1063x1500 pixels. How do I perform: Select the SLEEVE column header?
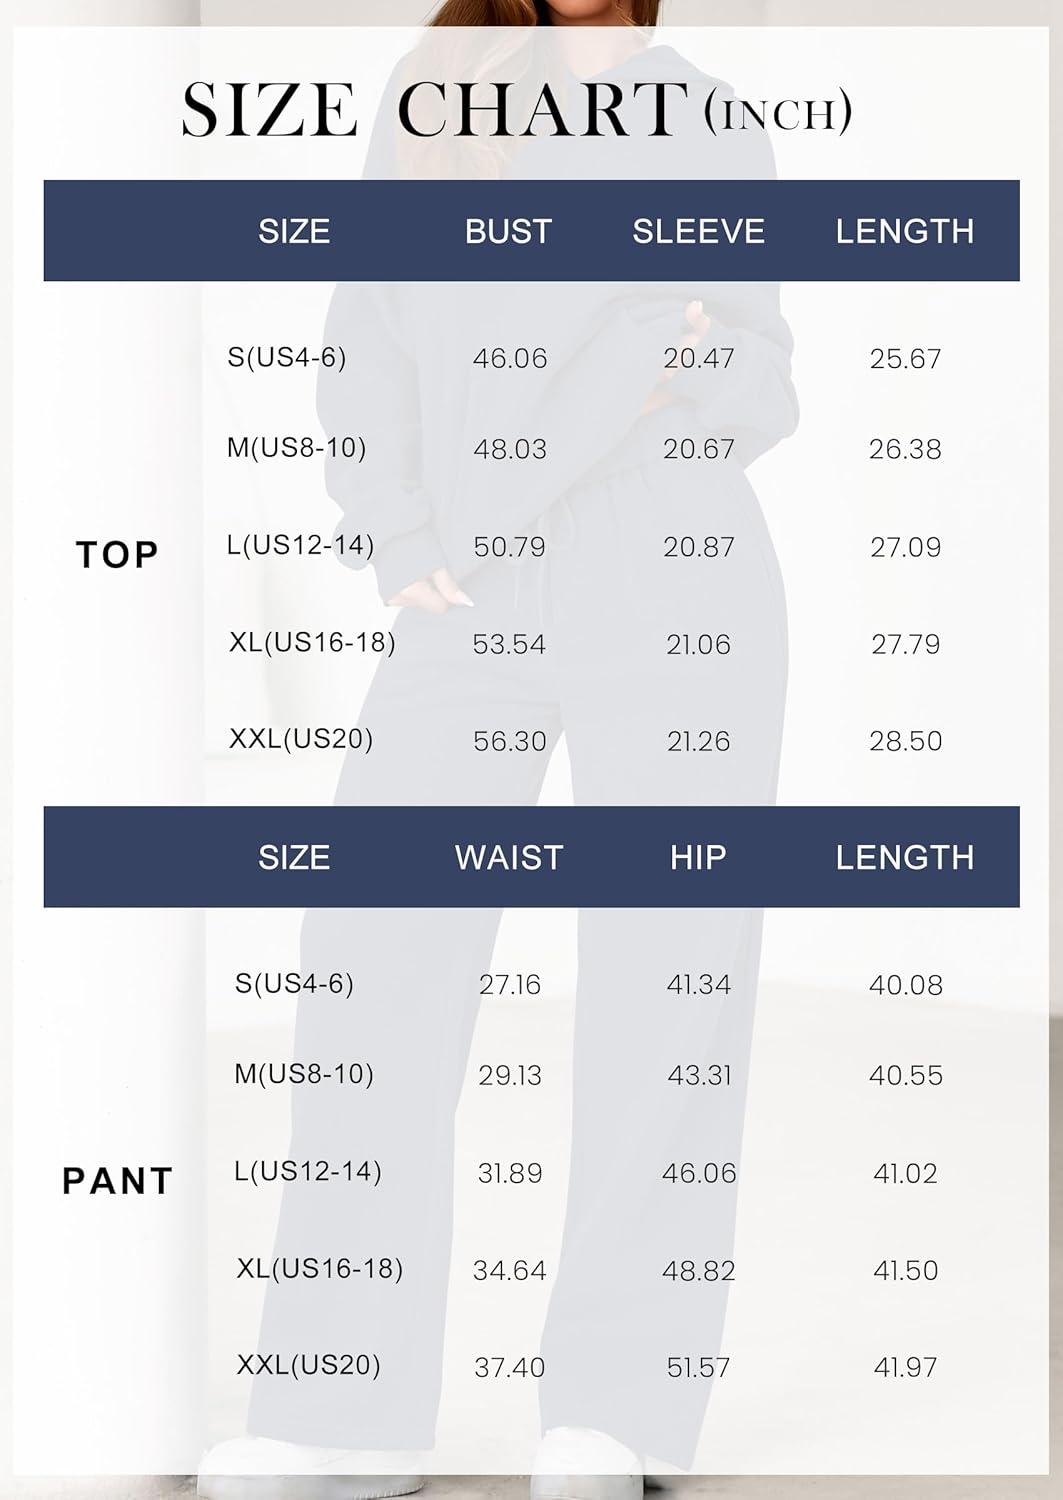698,232
